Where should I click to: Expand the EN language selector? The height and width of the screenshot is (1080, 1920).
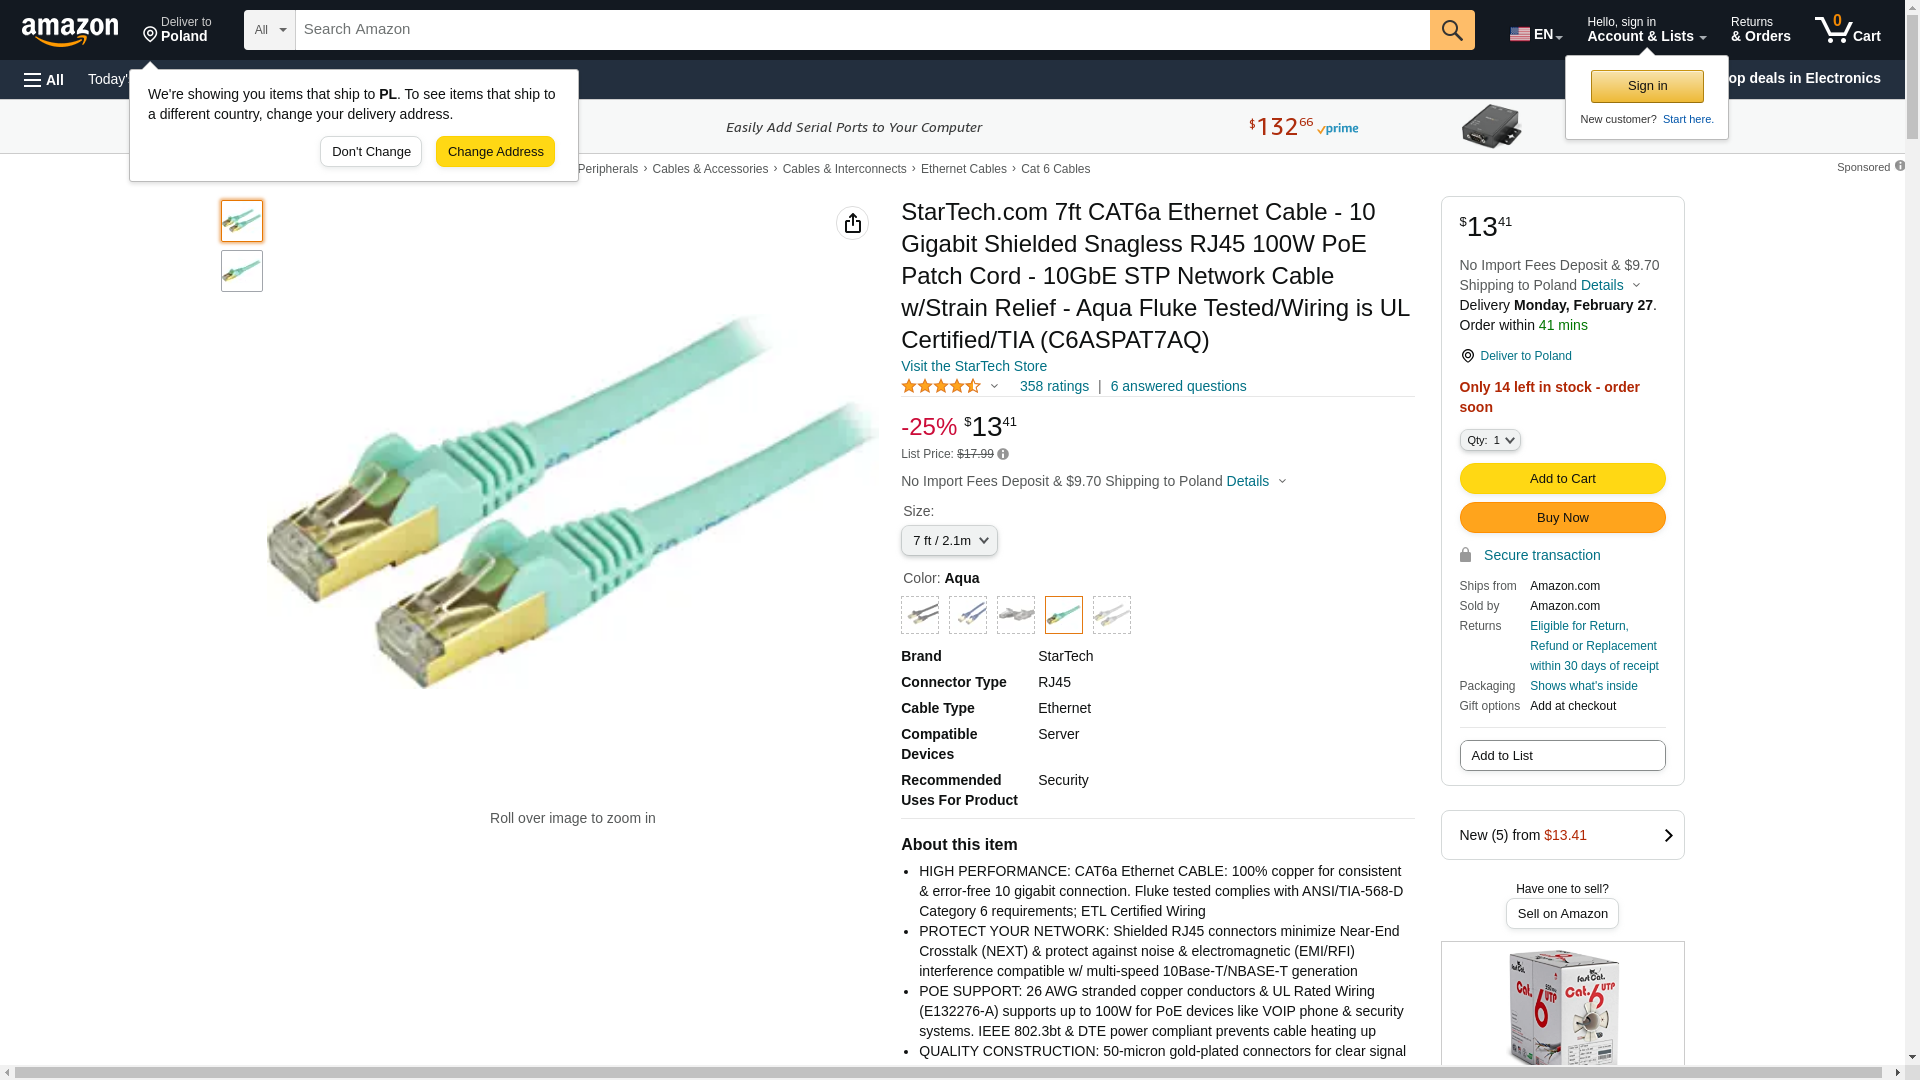point(1535,34)
